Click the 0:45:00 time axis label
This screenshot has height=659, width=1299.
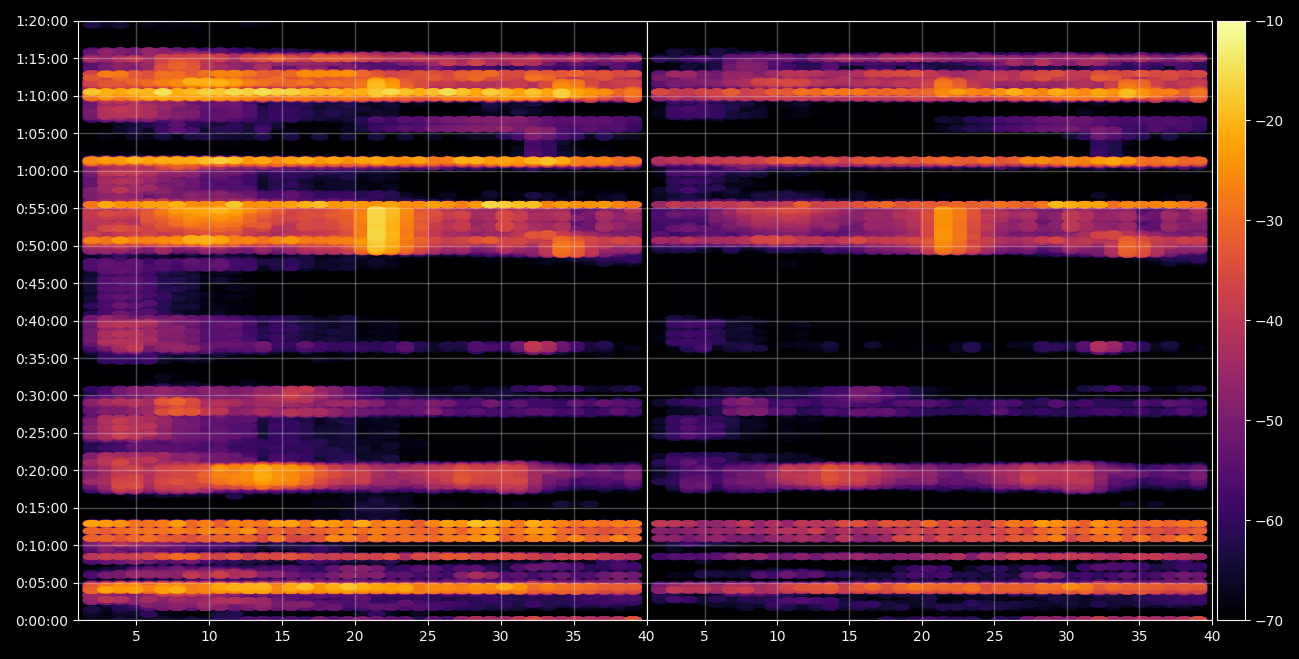pyautogui.click(x=41, y=284)
